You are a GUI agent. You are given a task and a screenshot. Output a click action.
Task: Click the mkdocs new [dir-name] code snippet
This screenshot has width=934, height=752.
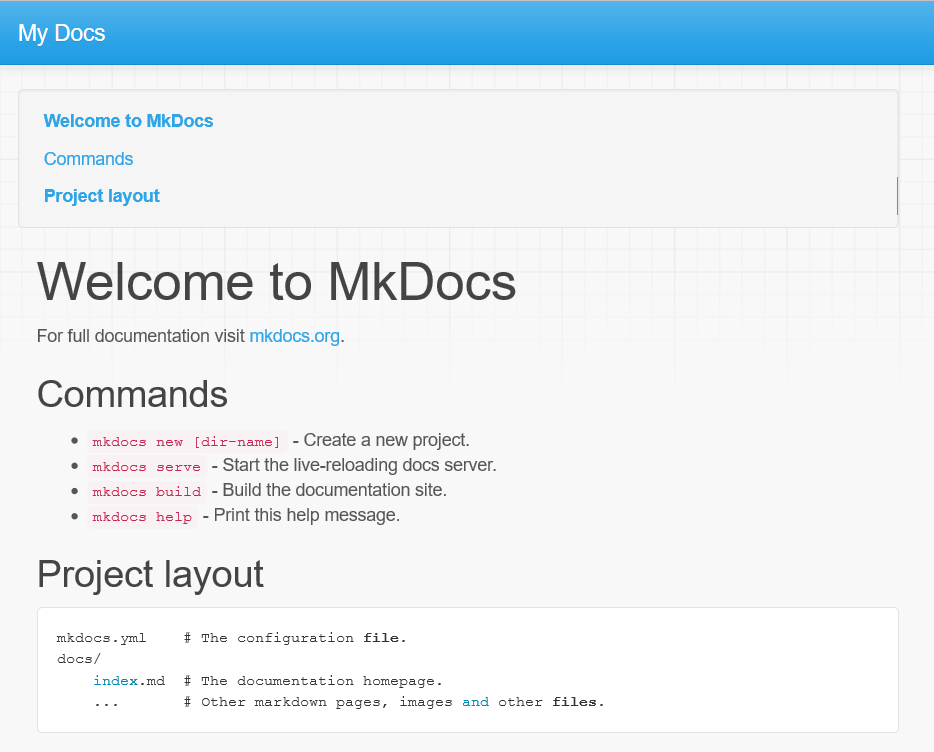[x=187, y=442]
